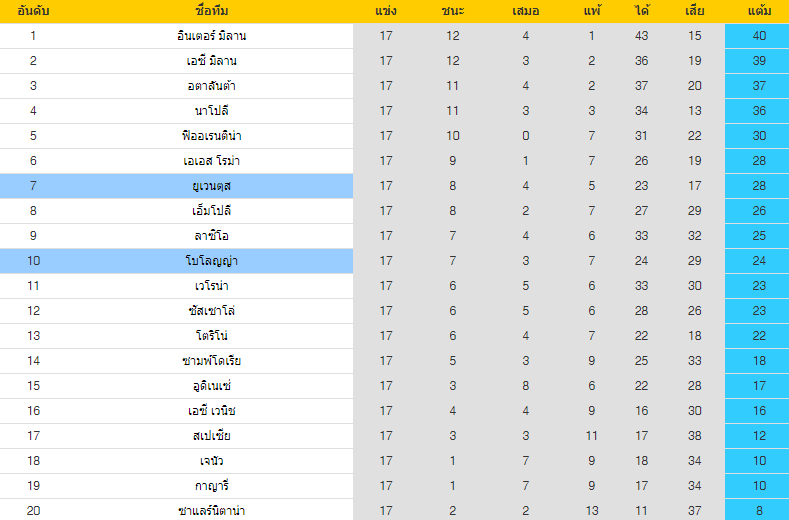Click the ชนะ wins column header
Viewport: 789px width, 520px height.
click(452, 11)
